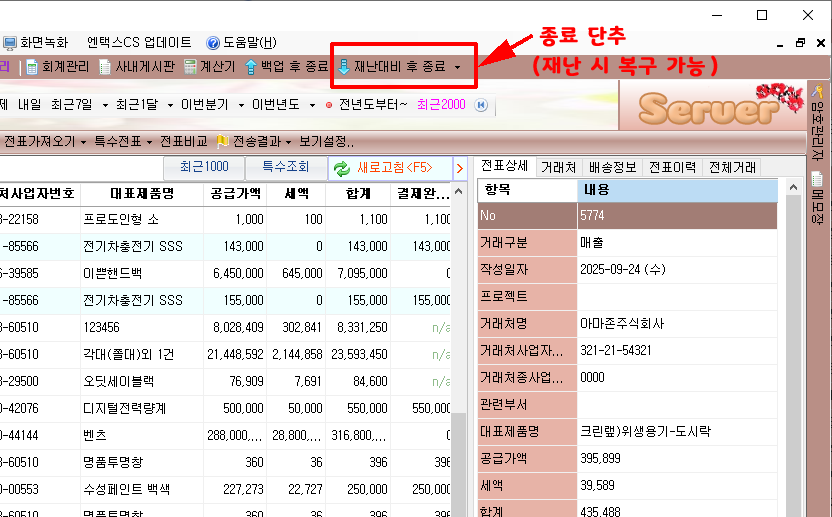
Task: Click the 최근1000 button
Action: click(x=204, y=167)
